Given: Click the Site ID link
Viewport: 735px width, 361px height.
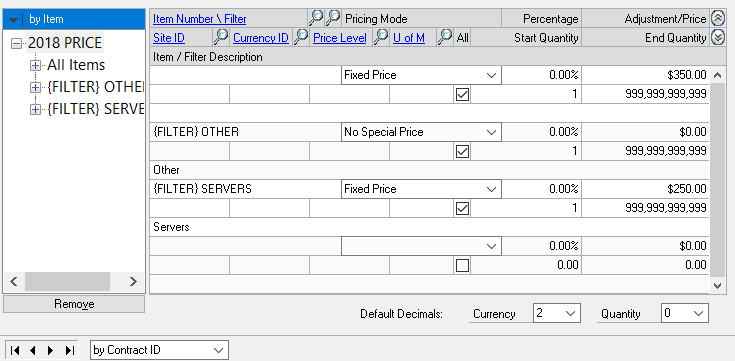Looking at the screenshot, I should 169,38.
